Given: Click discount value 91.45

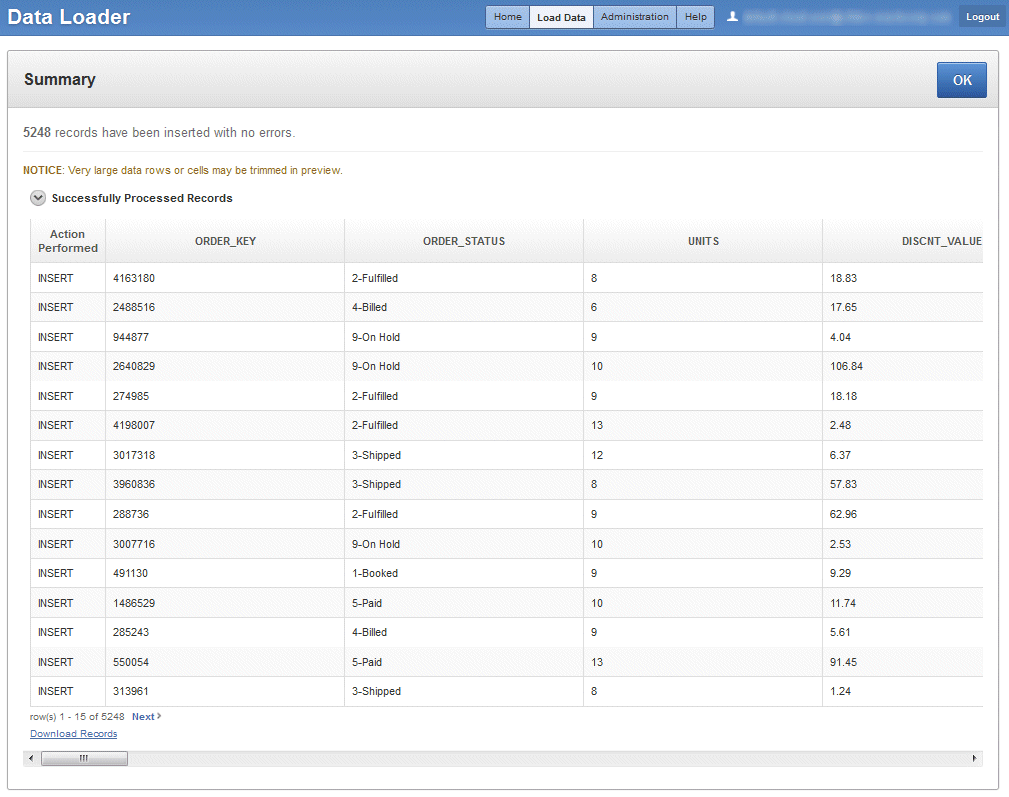Looking at the screenshot, I should (x=903, y=662).
